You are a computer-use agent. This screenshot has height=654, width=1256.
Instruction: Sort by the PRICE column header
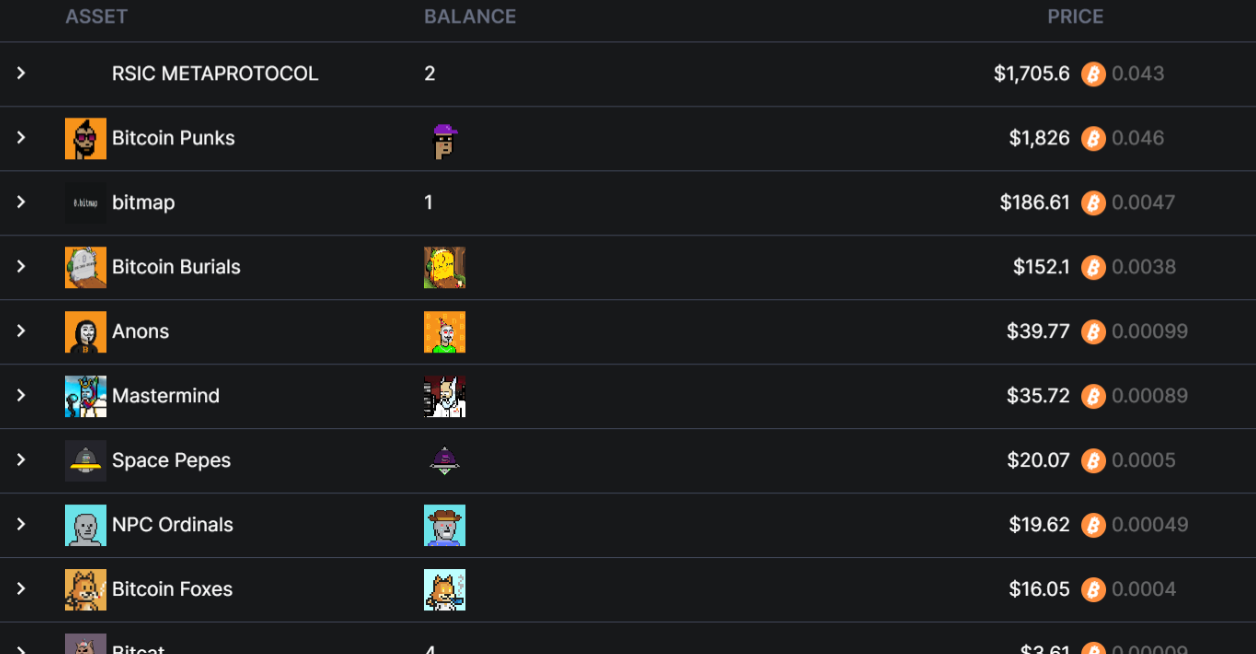tap(1075, 17)
